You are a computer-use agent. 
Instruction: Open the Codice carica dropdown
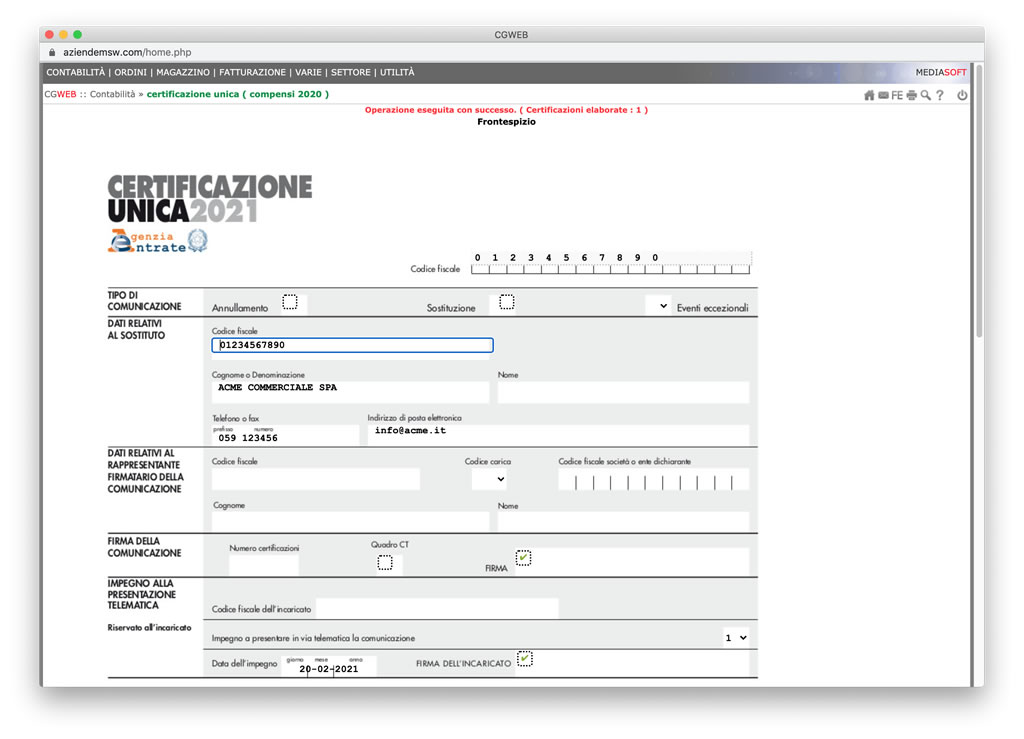point(490,479)
